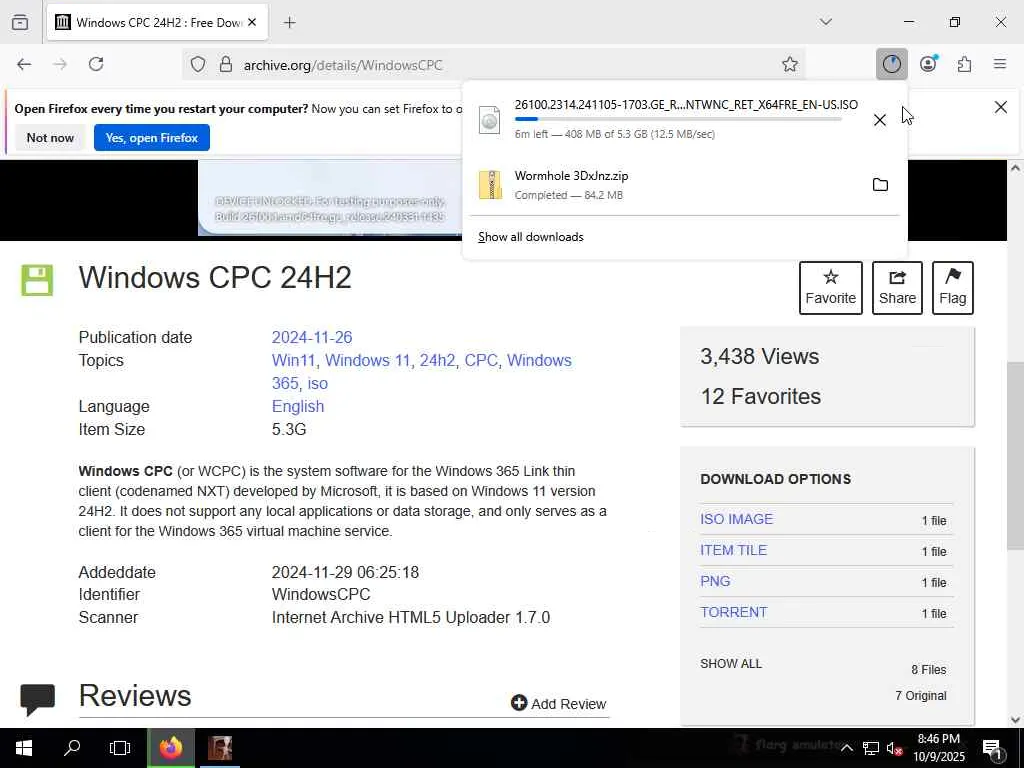This screenshot has width=1024, height=768.
Task: Reload the archive.org page
Action: 96,64
